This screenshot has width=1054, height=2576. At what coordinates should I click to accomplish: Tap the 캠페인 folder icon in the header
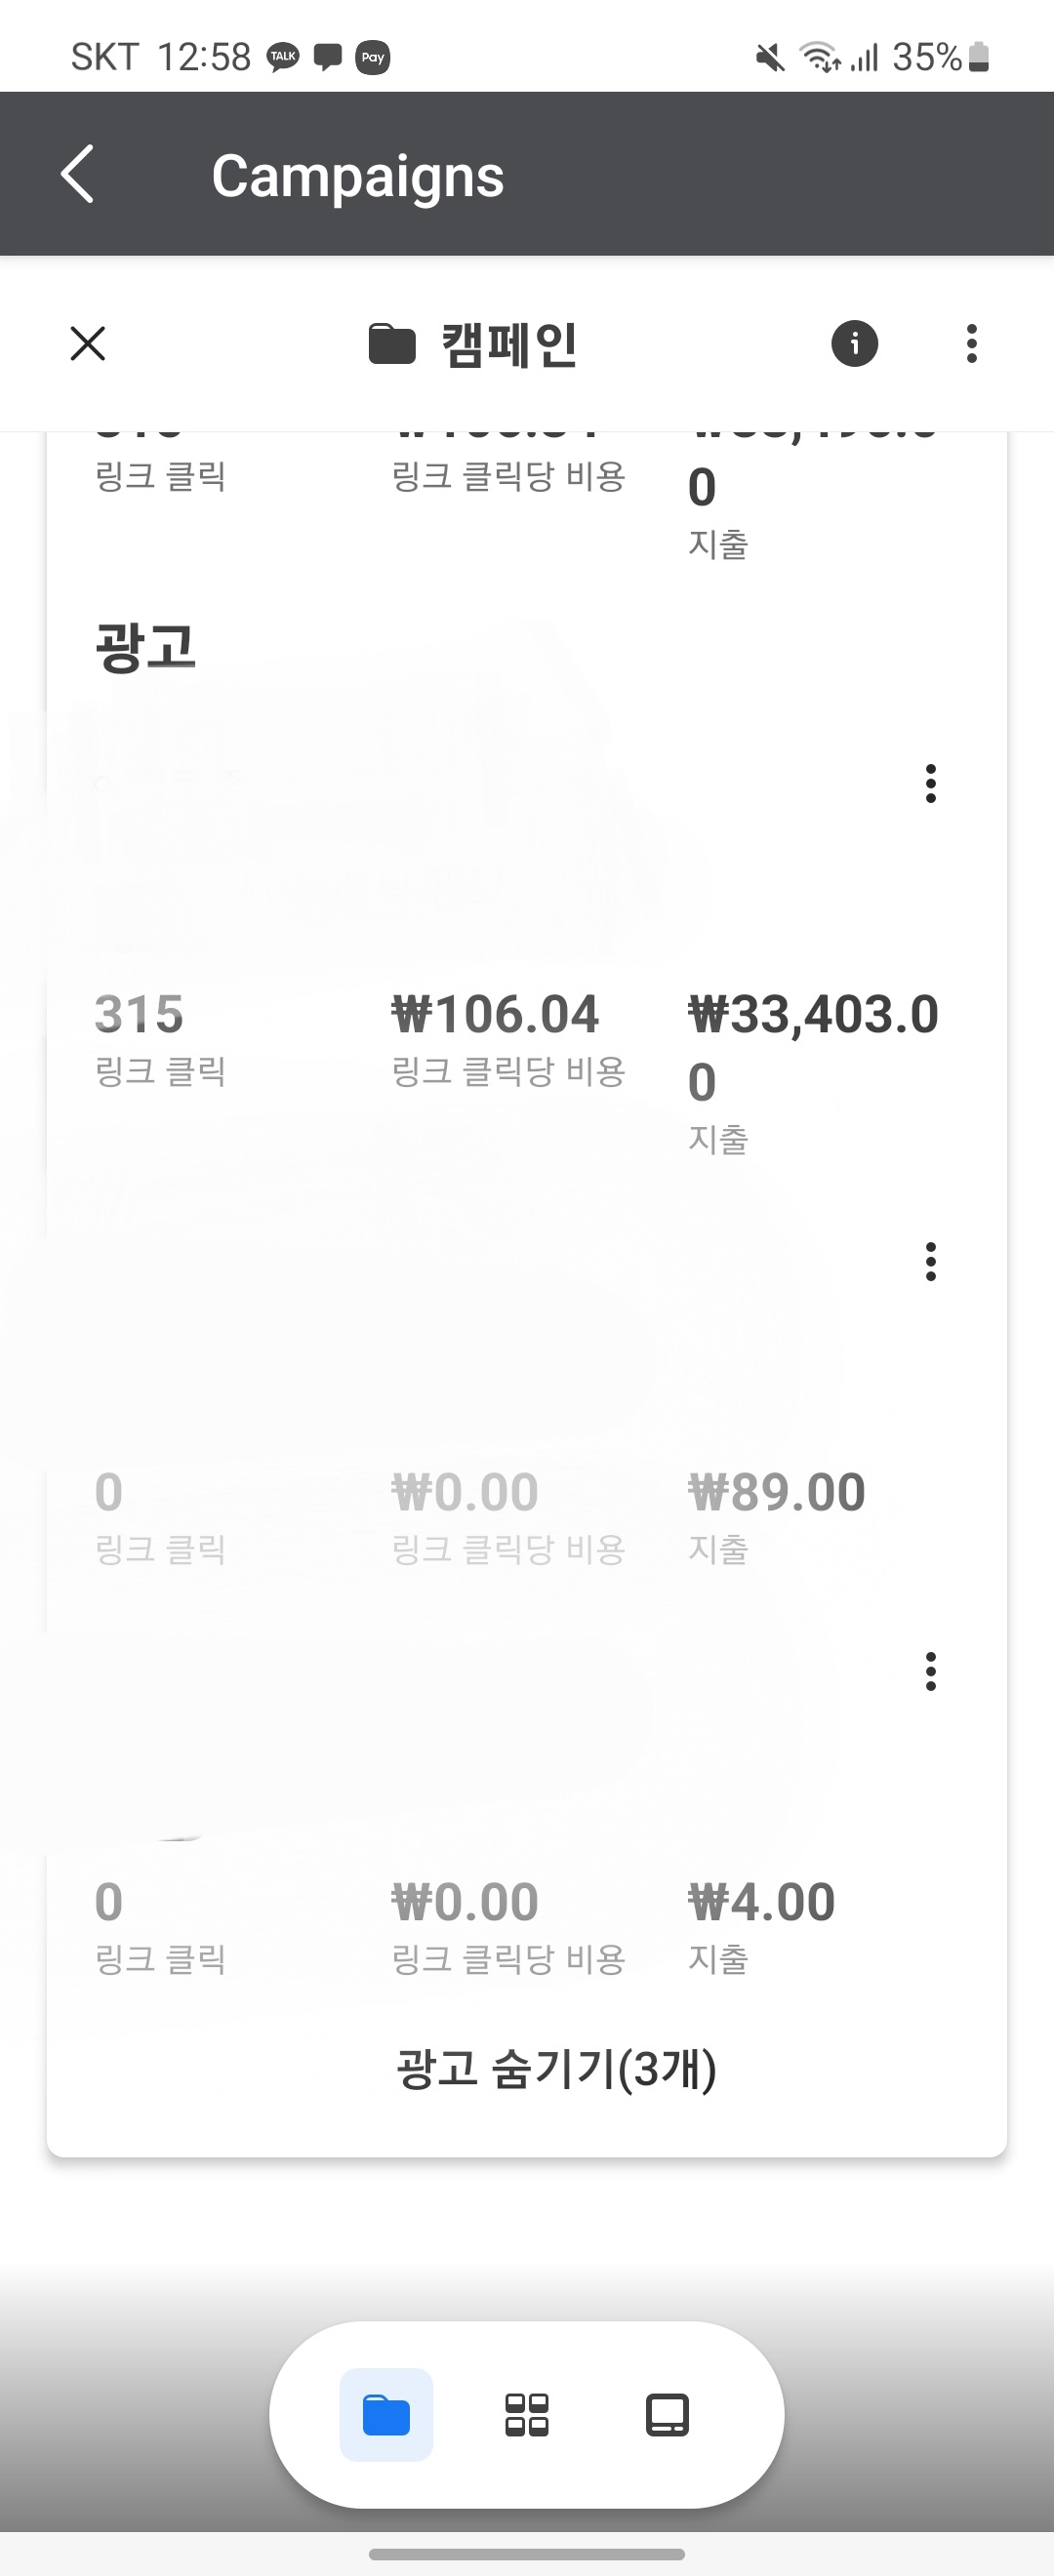coord(392,344)
